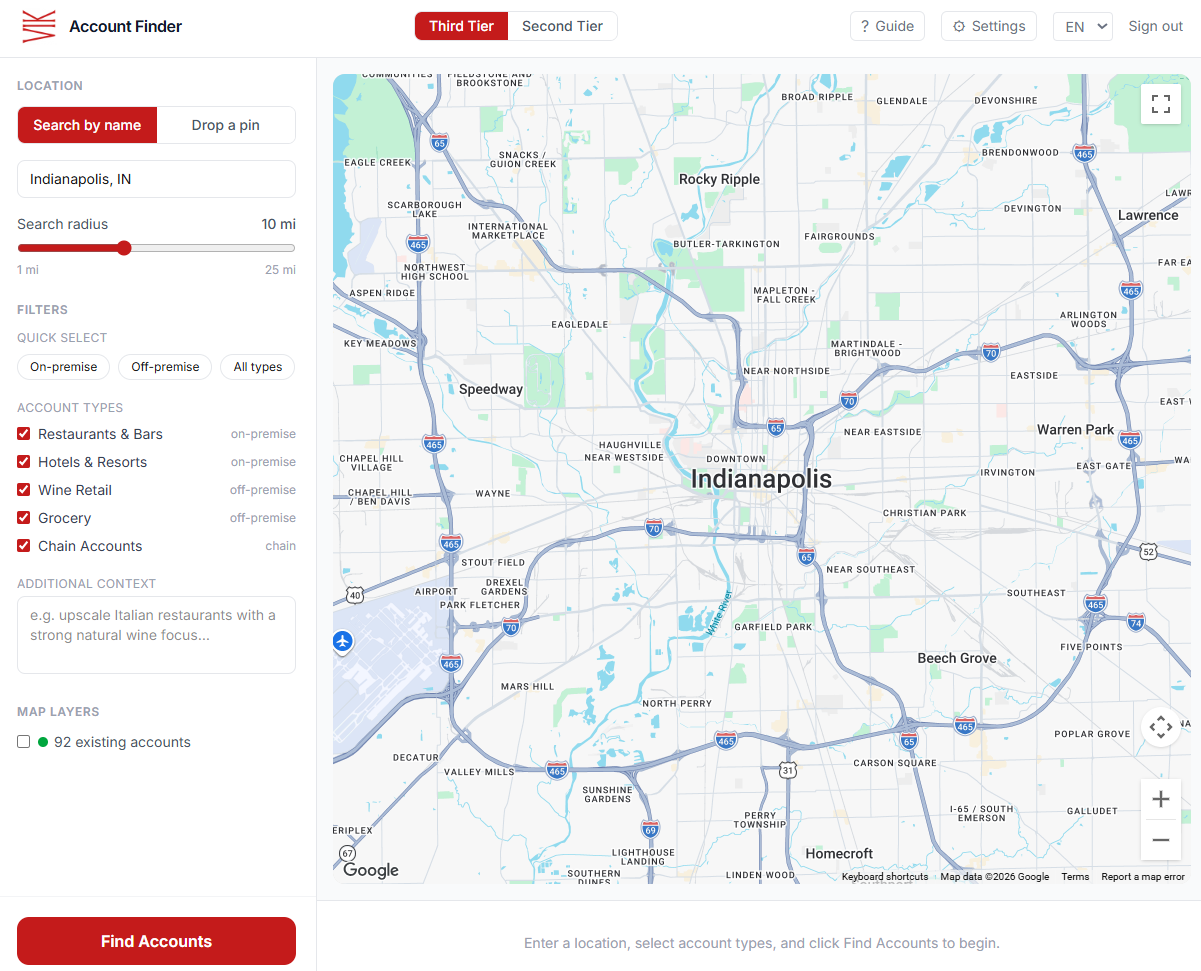Zoom in on the map
Viewport: 1201px width, 971px height.
pos(1161,799)
